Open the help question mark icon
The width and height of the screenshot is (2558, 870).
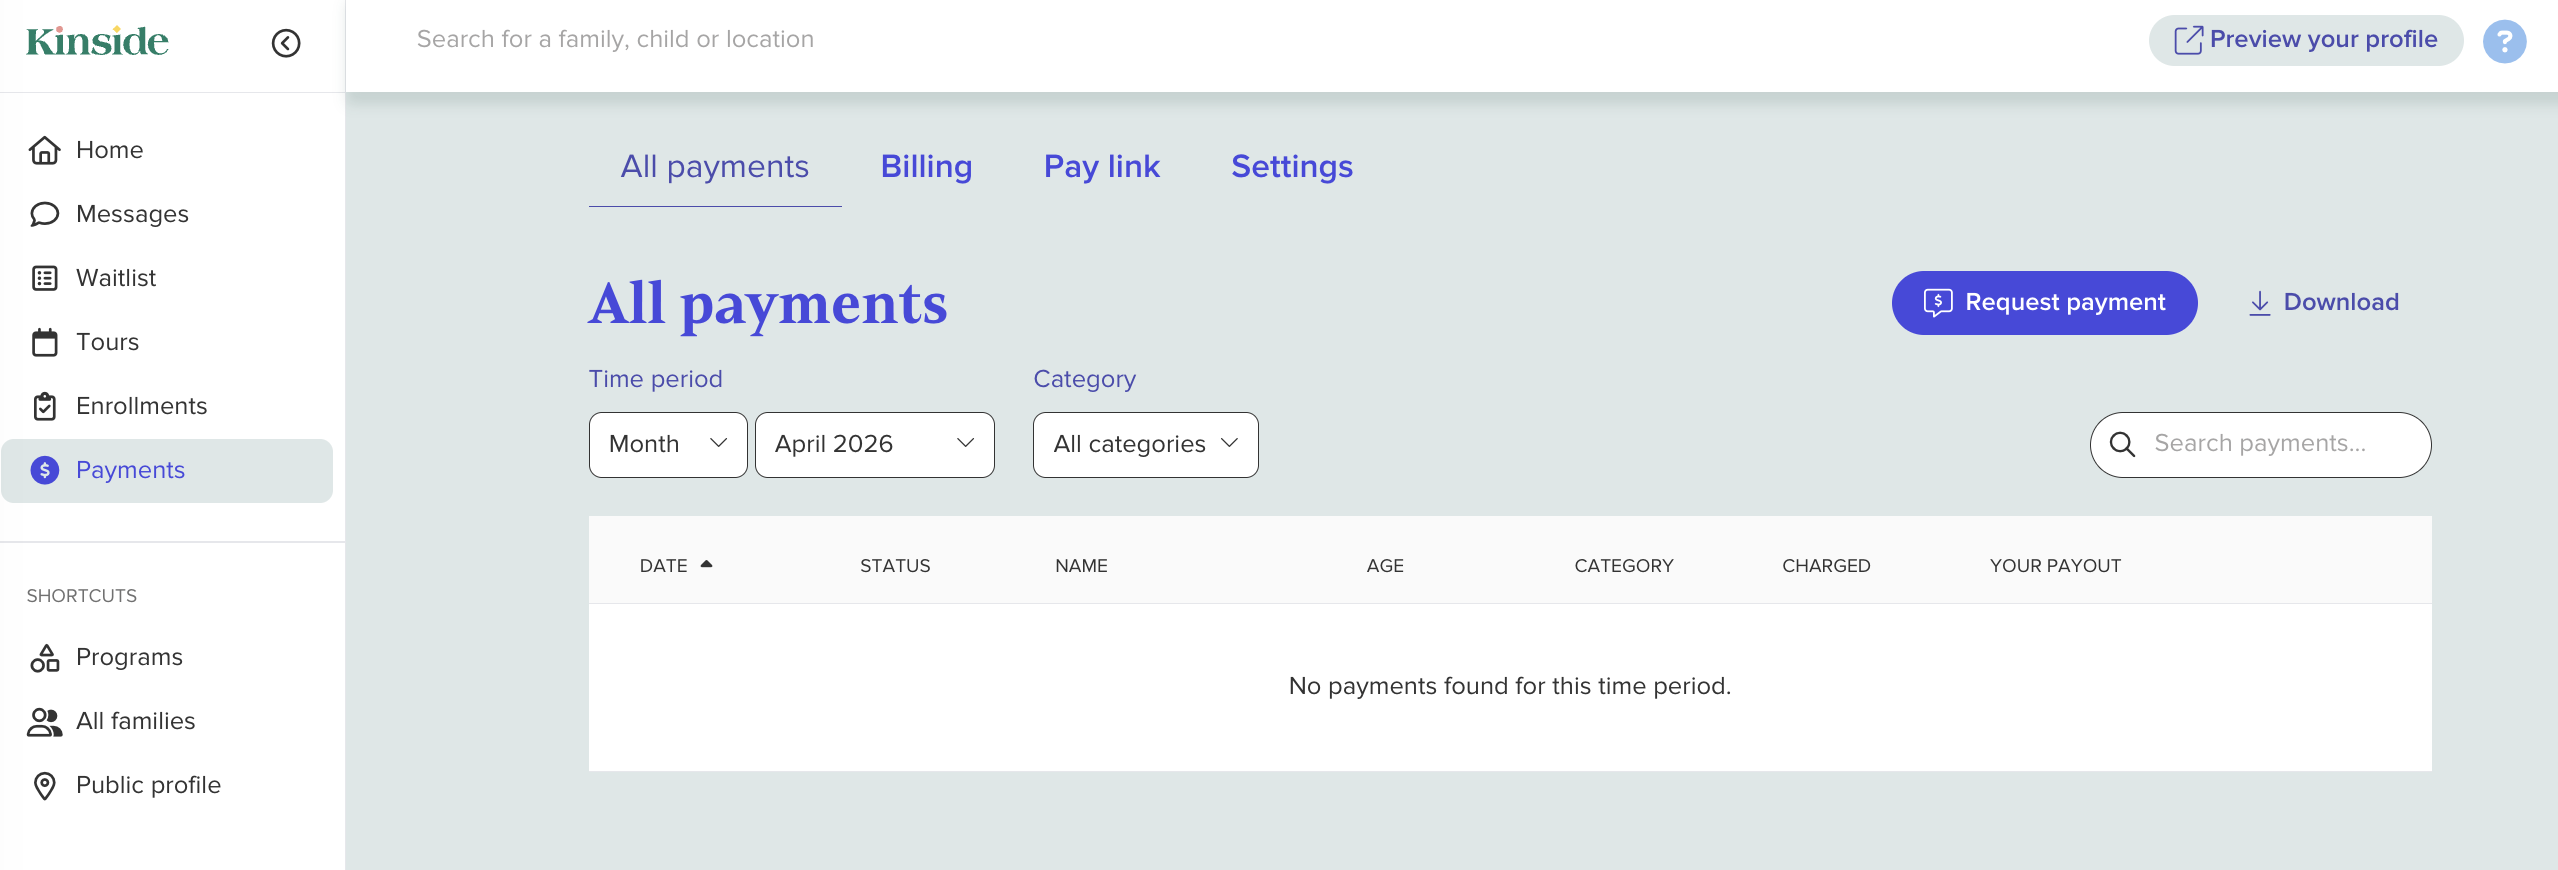click(2504, 41)
